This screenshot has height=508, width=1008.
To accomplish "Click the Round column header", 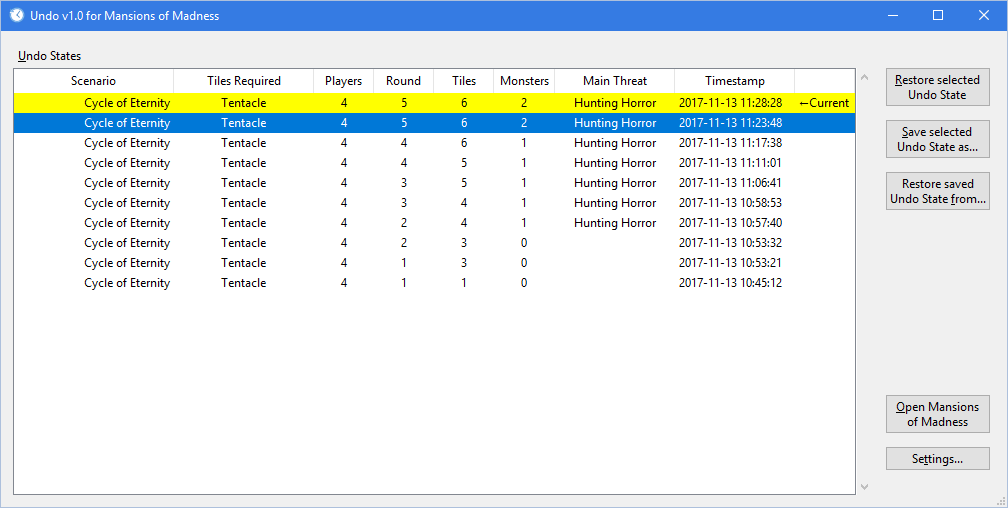I will click(404, 81).
